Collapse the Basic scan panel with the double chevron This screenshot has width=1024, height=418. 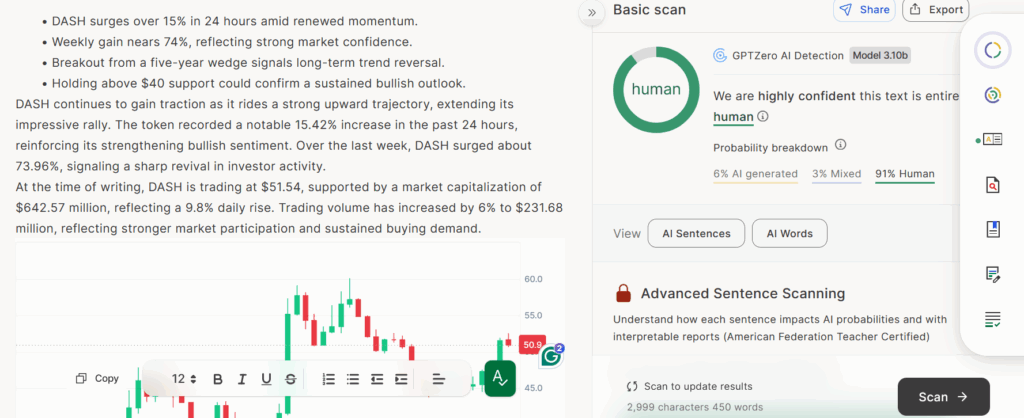point(591,11)
